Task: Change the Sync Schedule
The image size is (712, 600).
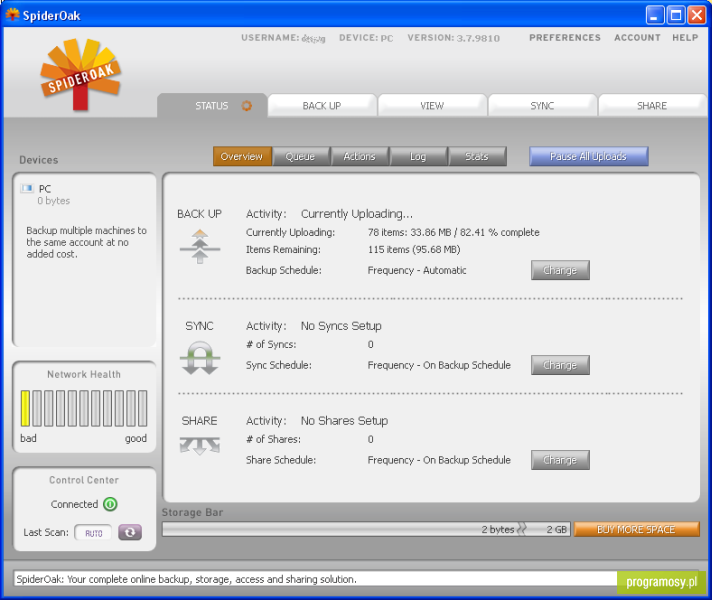Action: [560, 365]
